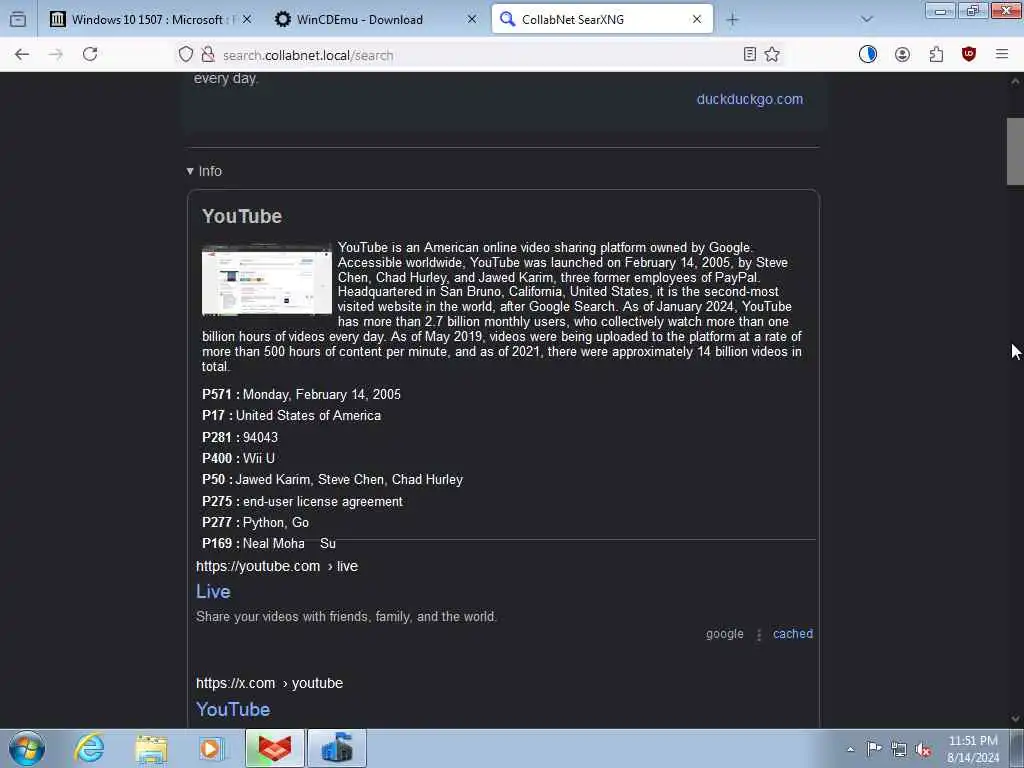Open a new tab with plus button

[732, 20]
